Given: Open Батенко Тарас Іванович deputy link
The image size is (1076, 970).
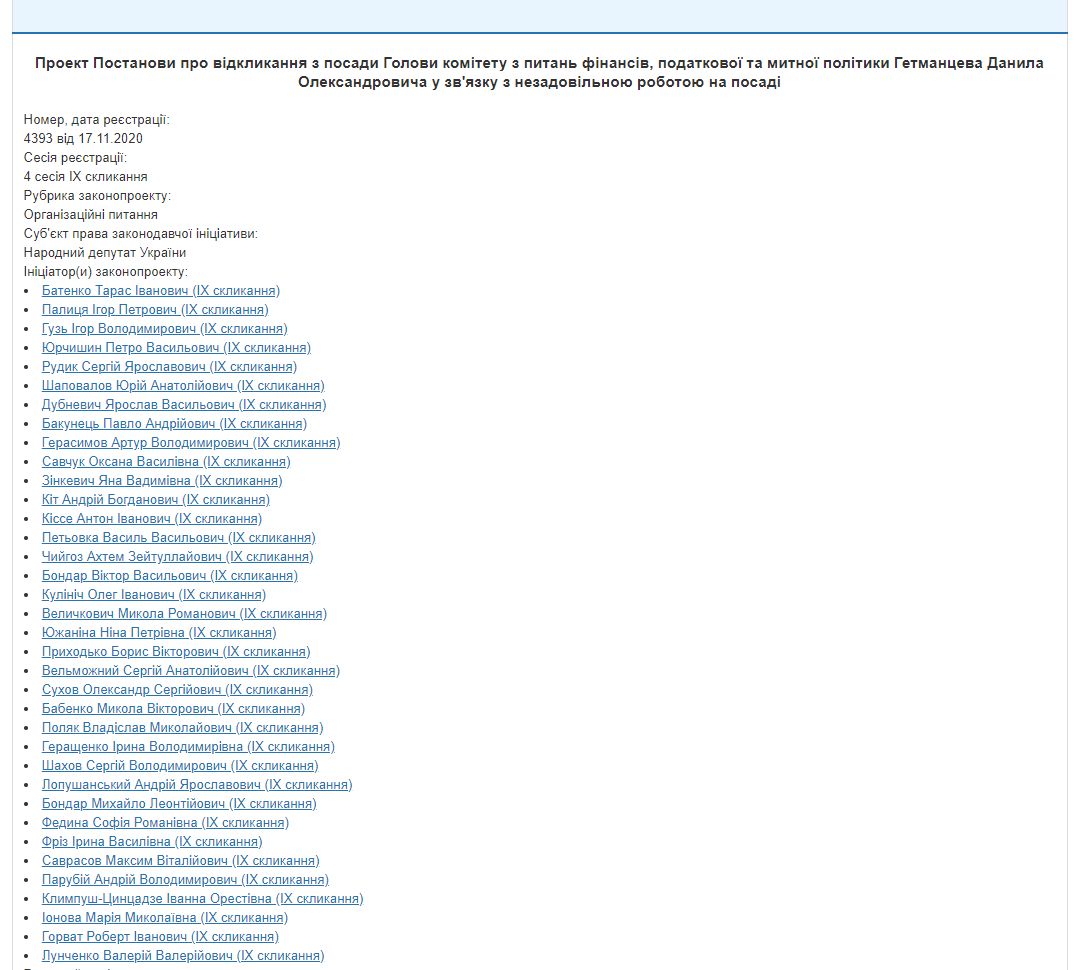Looking at the screenshot, I should (161, 291).
